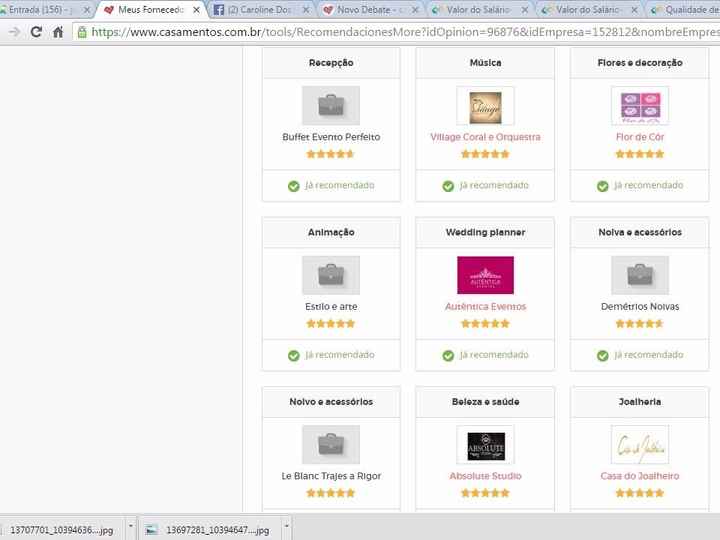Reload the page with the refresh icon
Viewport: 720px width, 540px height.
[x=36, y=32]
